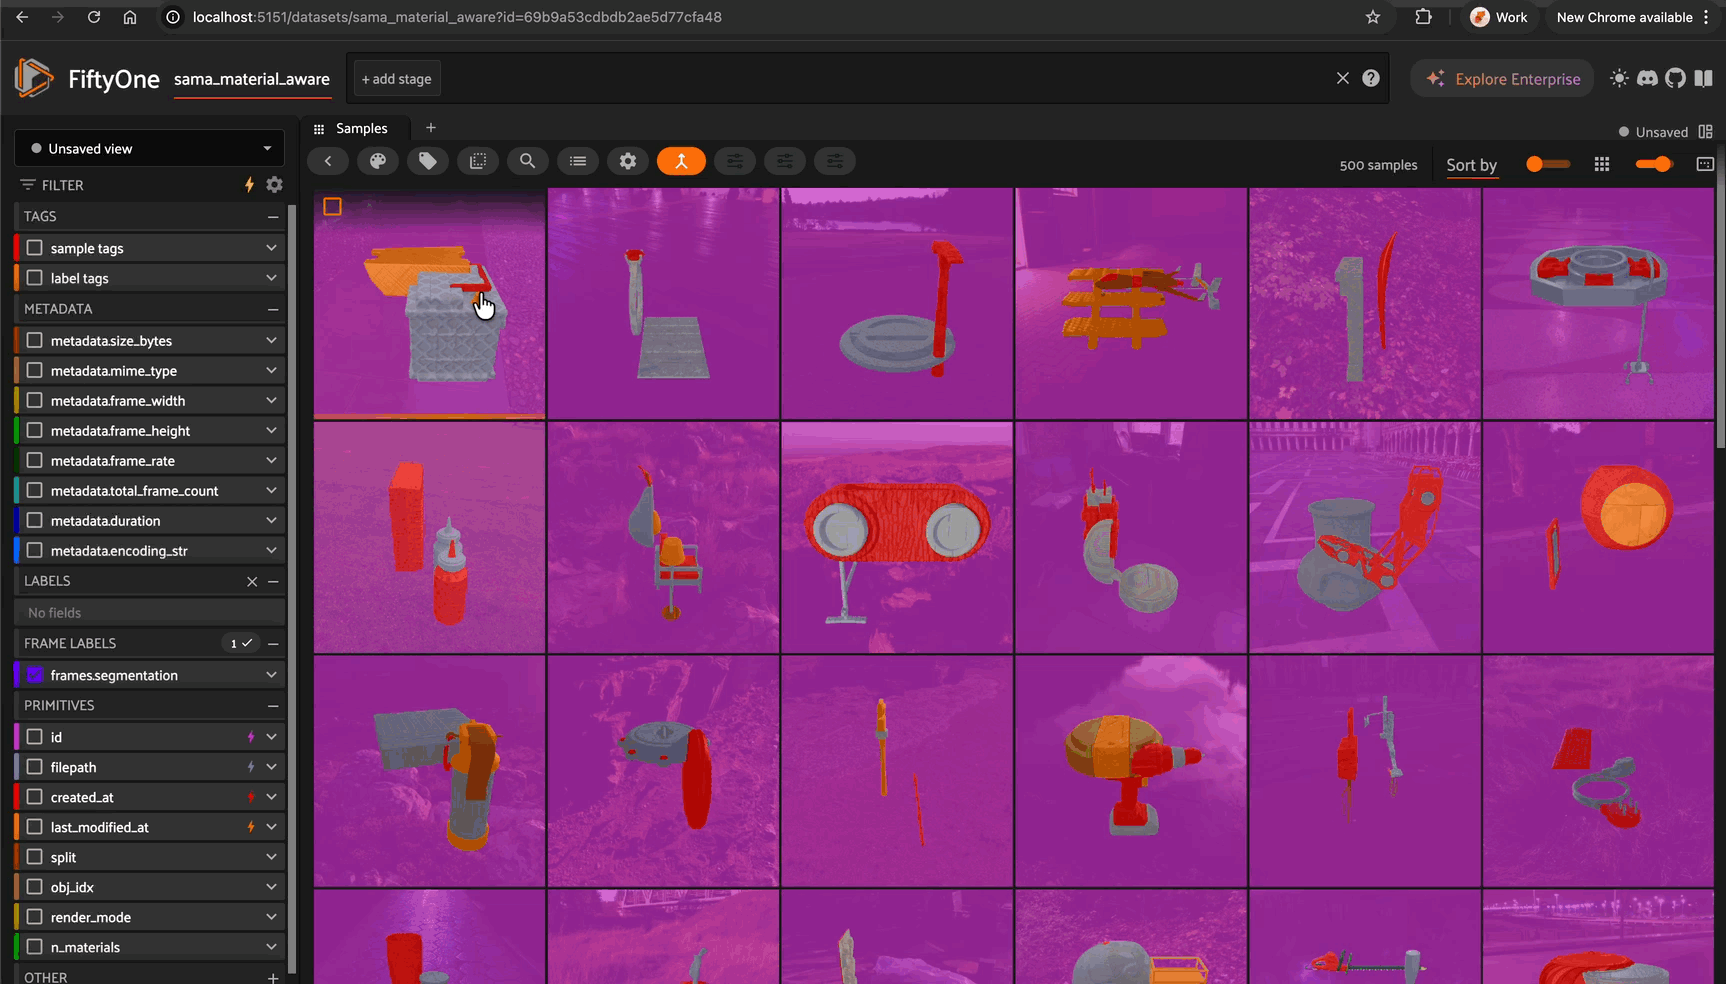Expand frames.segmentation field options
The height and width of the screenshot is (984, 1726).
click(x=271, y=675)
